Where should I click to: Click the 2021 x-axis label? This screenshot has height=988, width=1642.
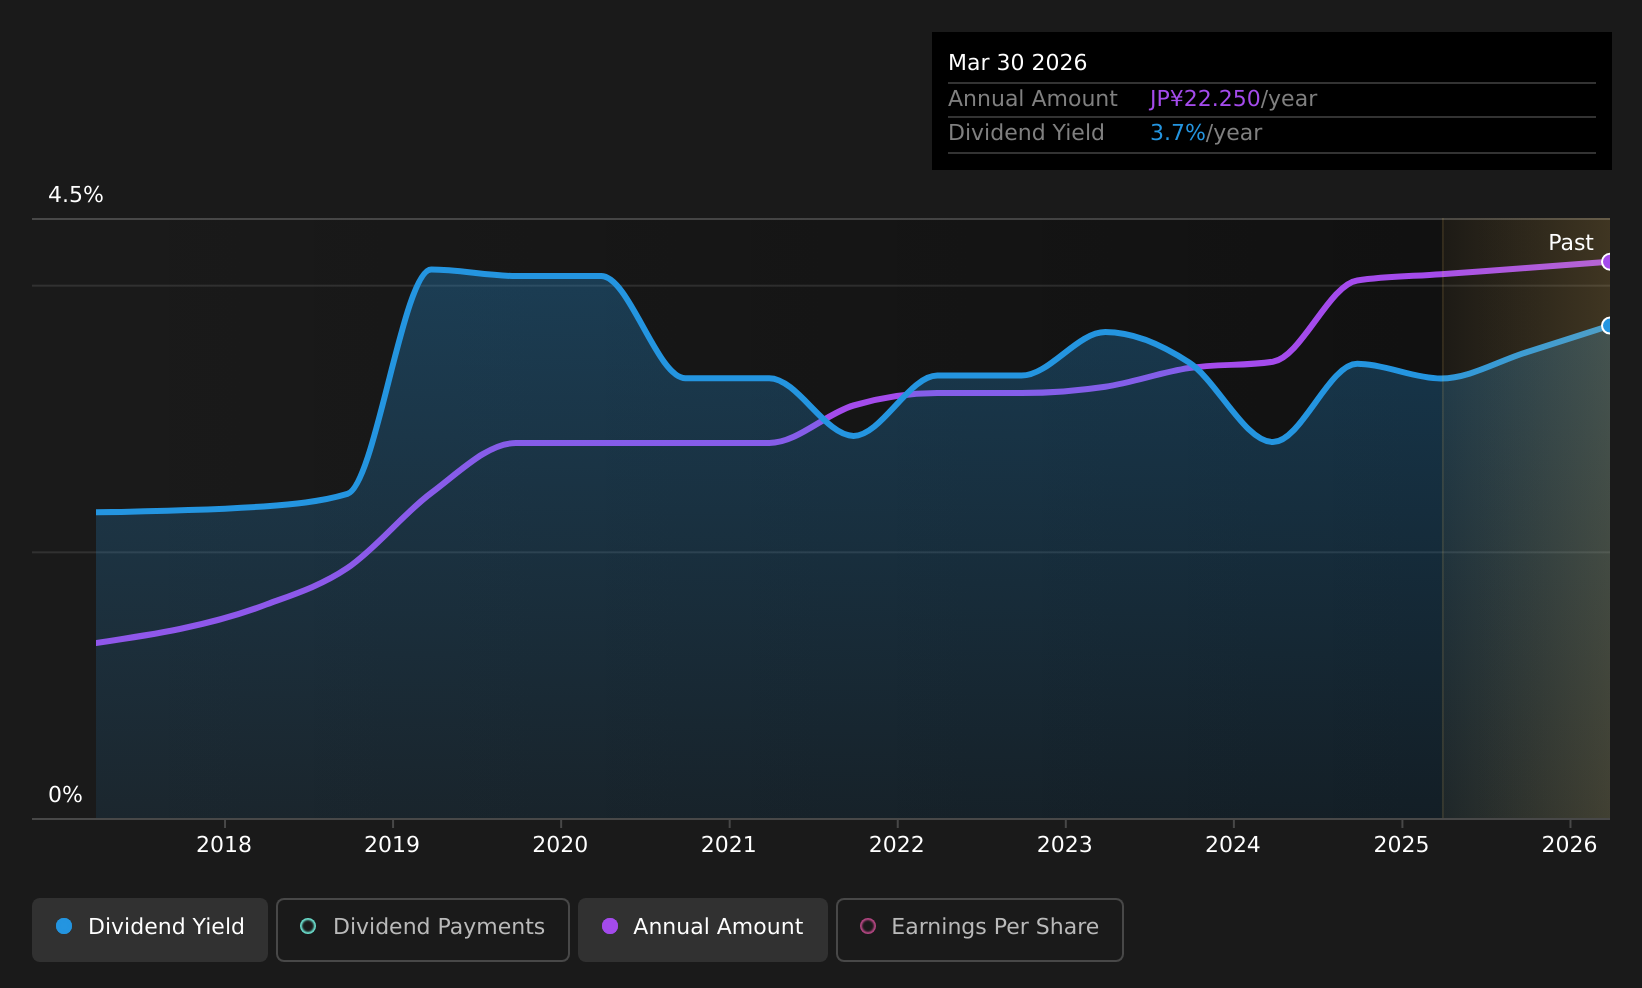point(729,845)
